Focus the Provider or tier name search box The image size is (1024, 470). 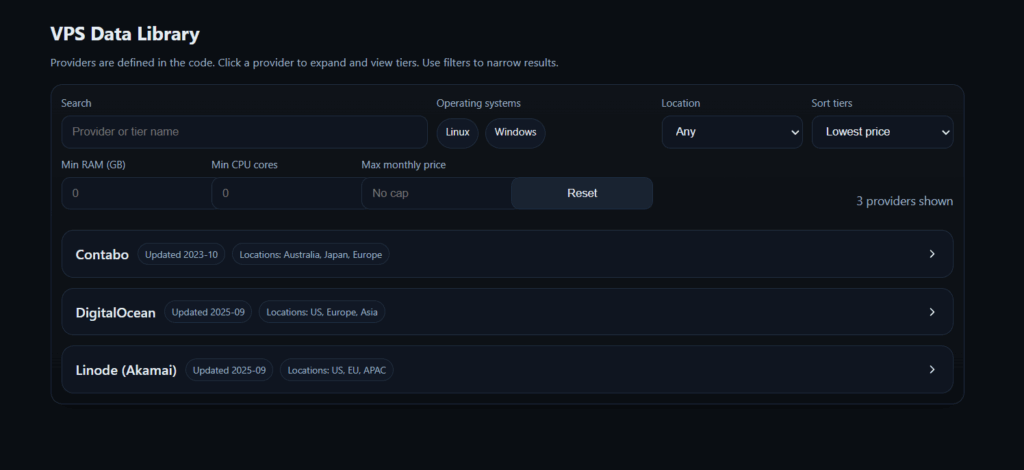pyautogui.click(x=244, y=132)
